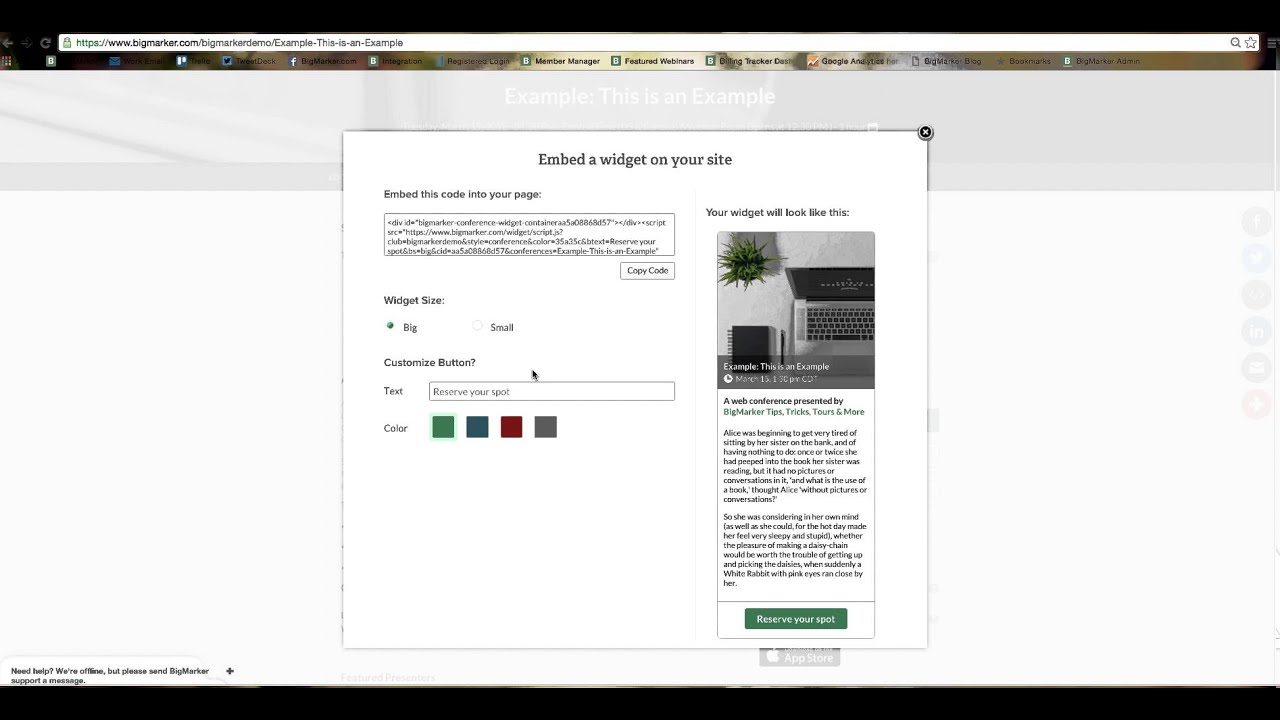
Task: Click the dimmed embed code share icon
Action: [1256, 295]
